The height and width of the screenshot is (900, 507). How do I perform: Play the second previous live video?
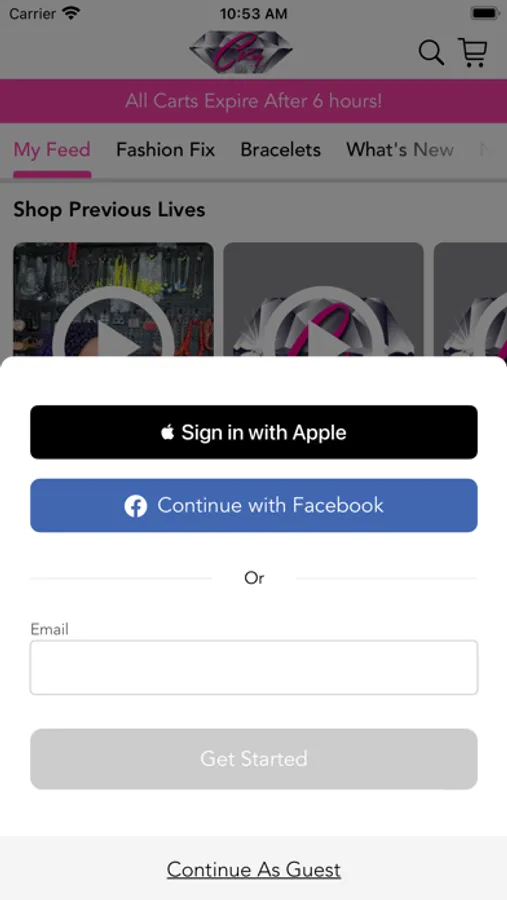pyautogui.click(x=323, y=299)
